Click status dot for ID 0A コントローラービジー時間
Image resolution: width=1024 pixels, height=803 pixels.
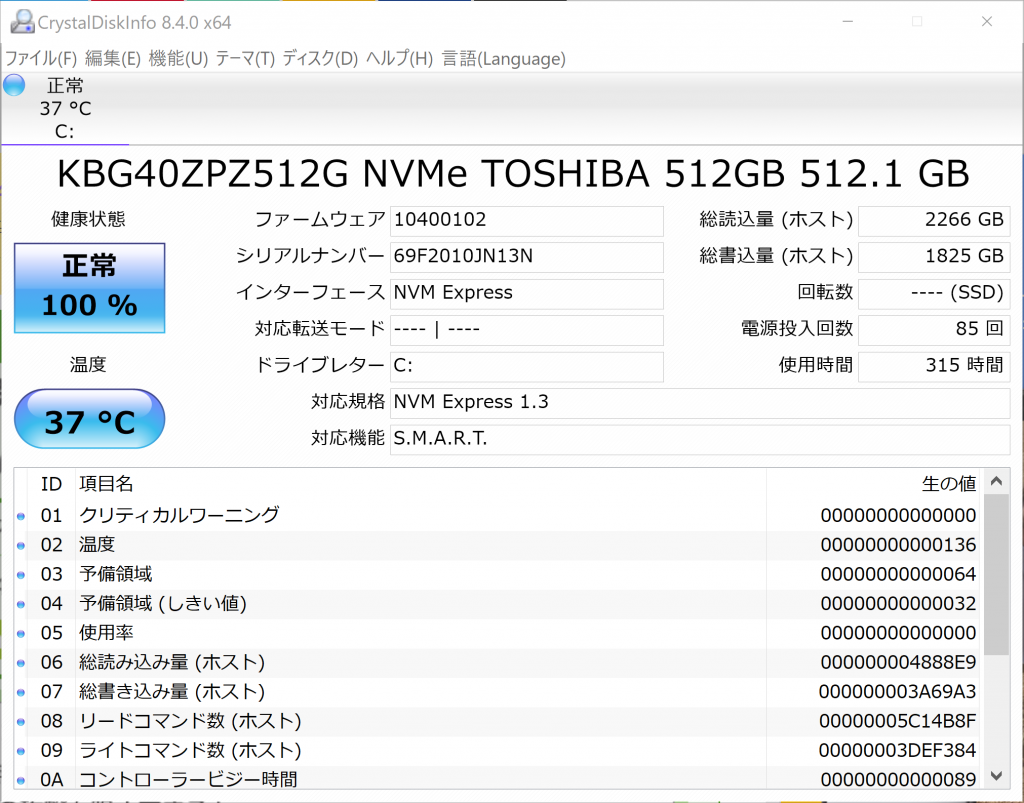click(21, 780)
